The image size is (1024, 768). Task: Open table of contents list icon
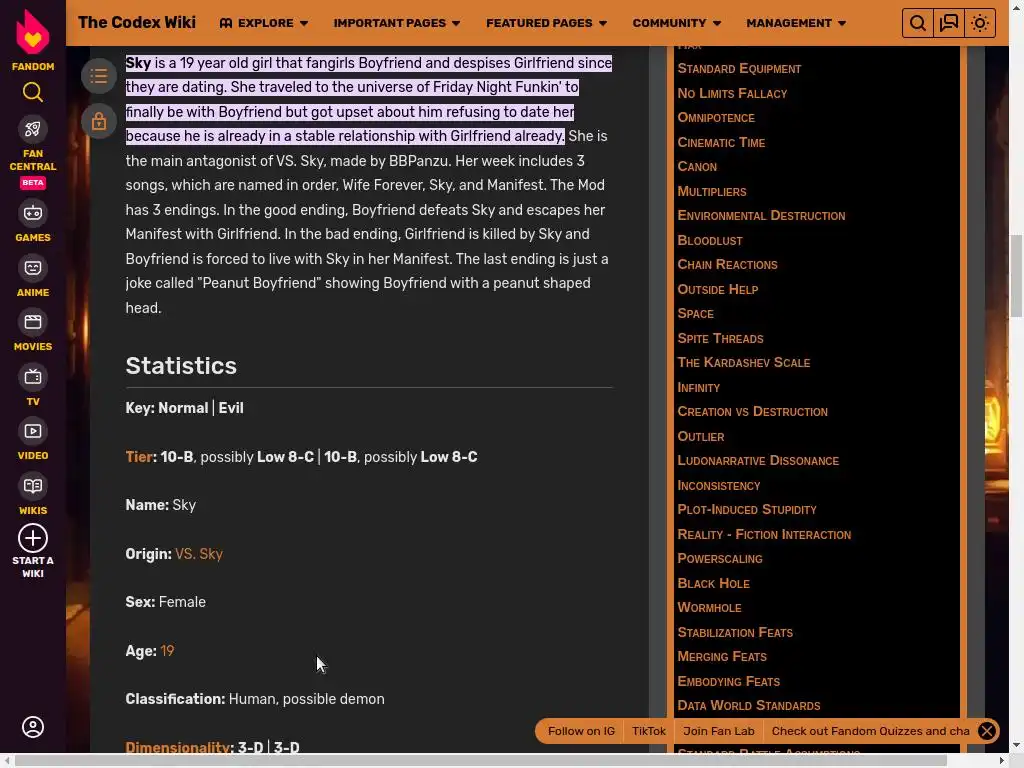tap(99, 76)
